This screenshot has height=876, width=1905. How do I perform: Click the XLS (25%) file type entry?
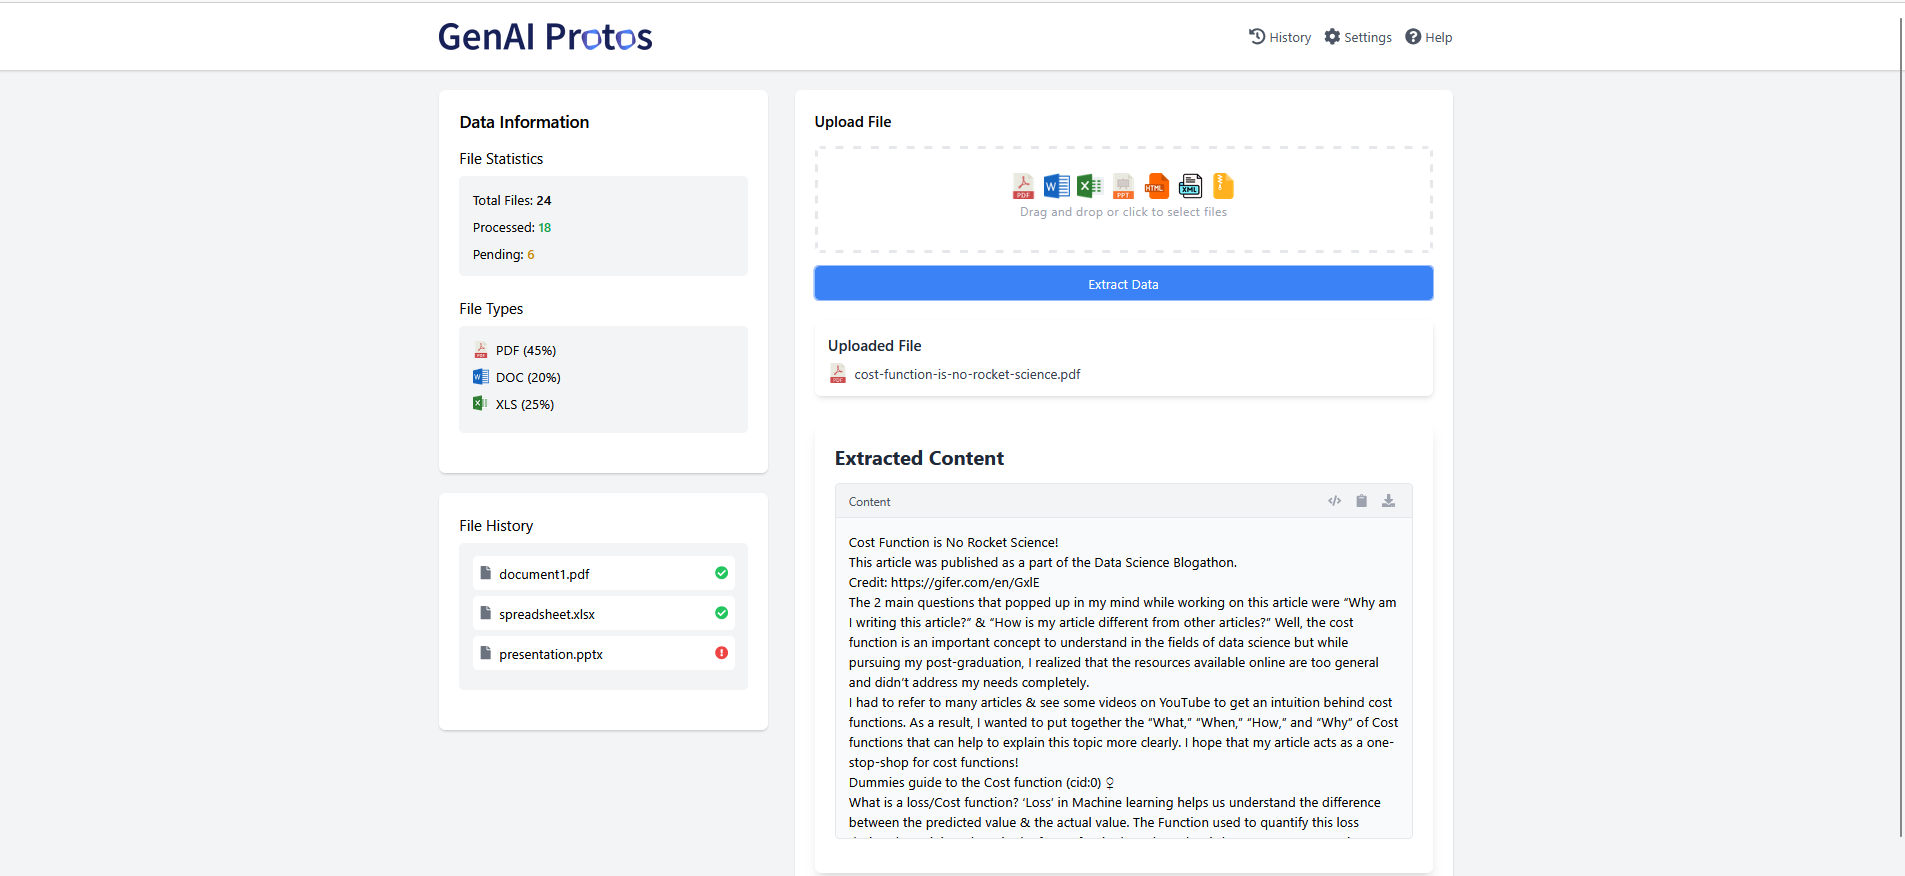(514, 404)
